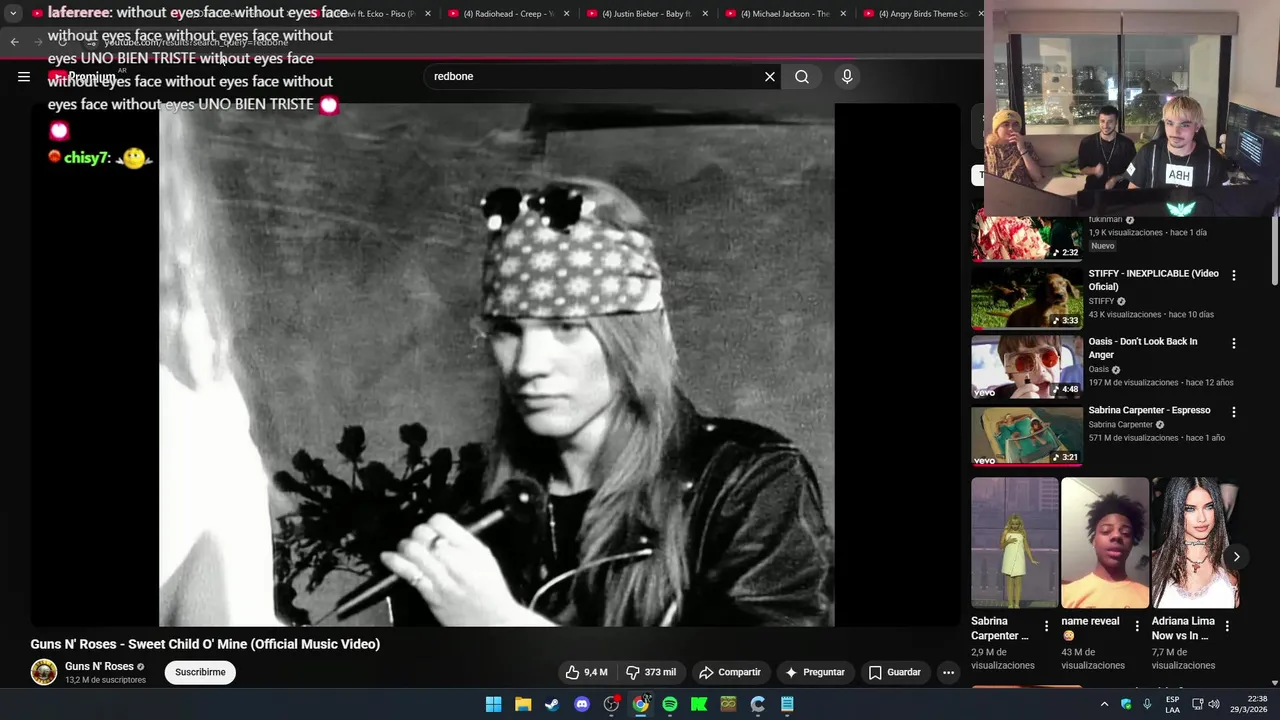Start voice search with the microphone
This screenshot has height=720, width=1280.
coord(847,76)
